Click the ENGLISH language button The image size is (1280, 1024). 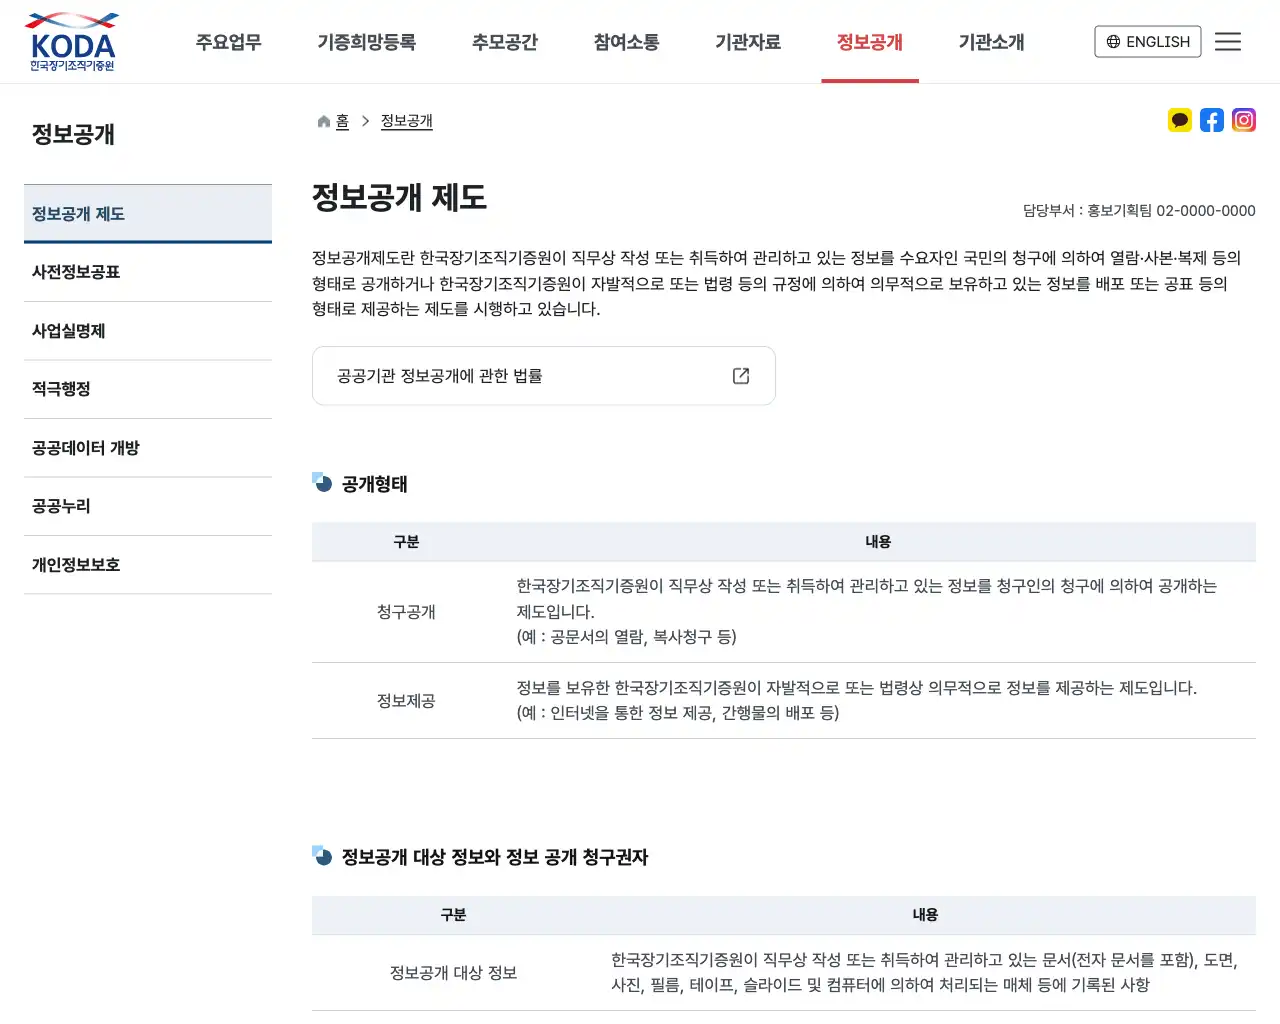(1147, 41)
